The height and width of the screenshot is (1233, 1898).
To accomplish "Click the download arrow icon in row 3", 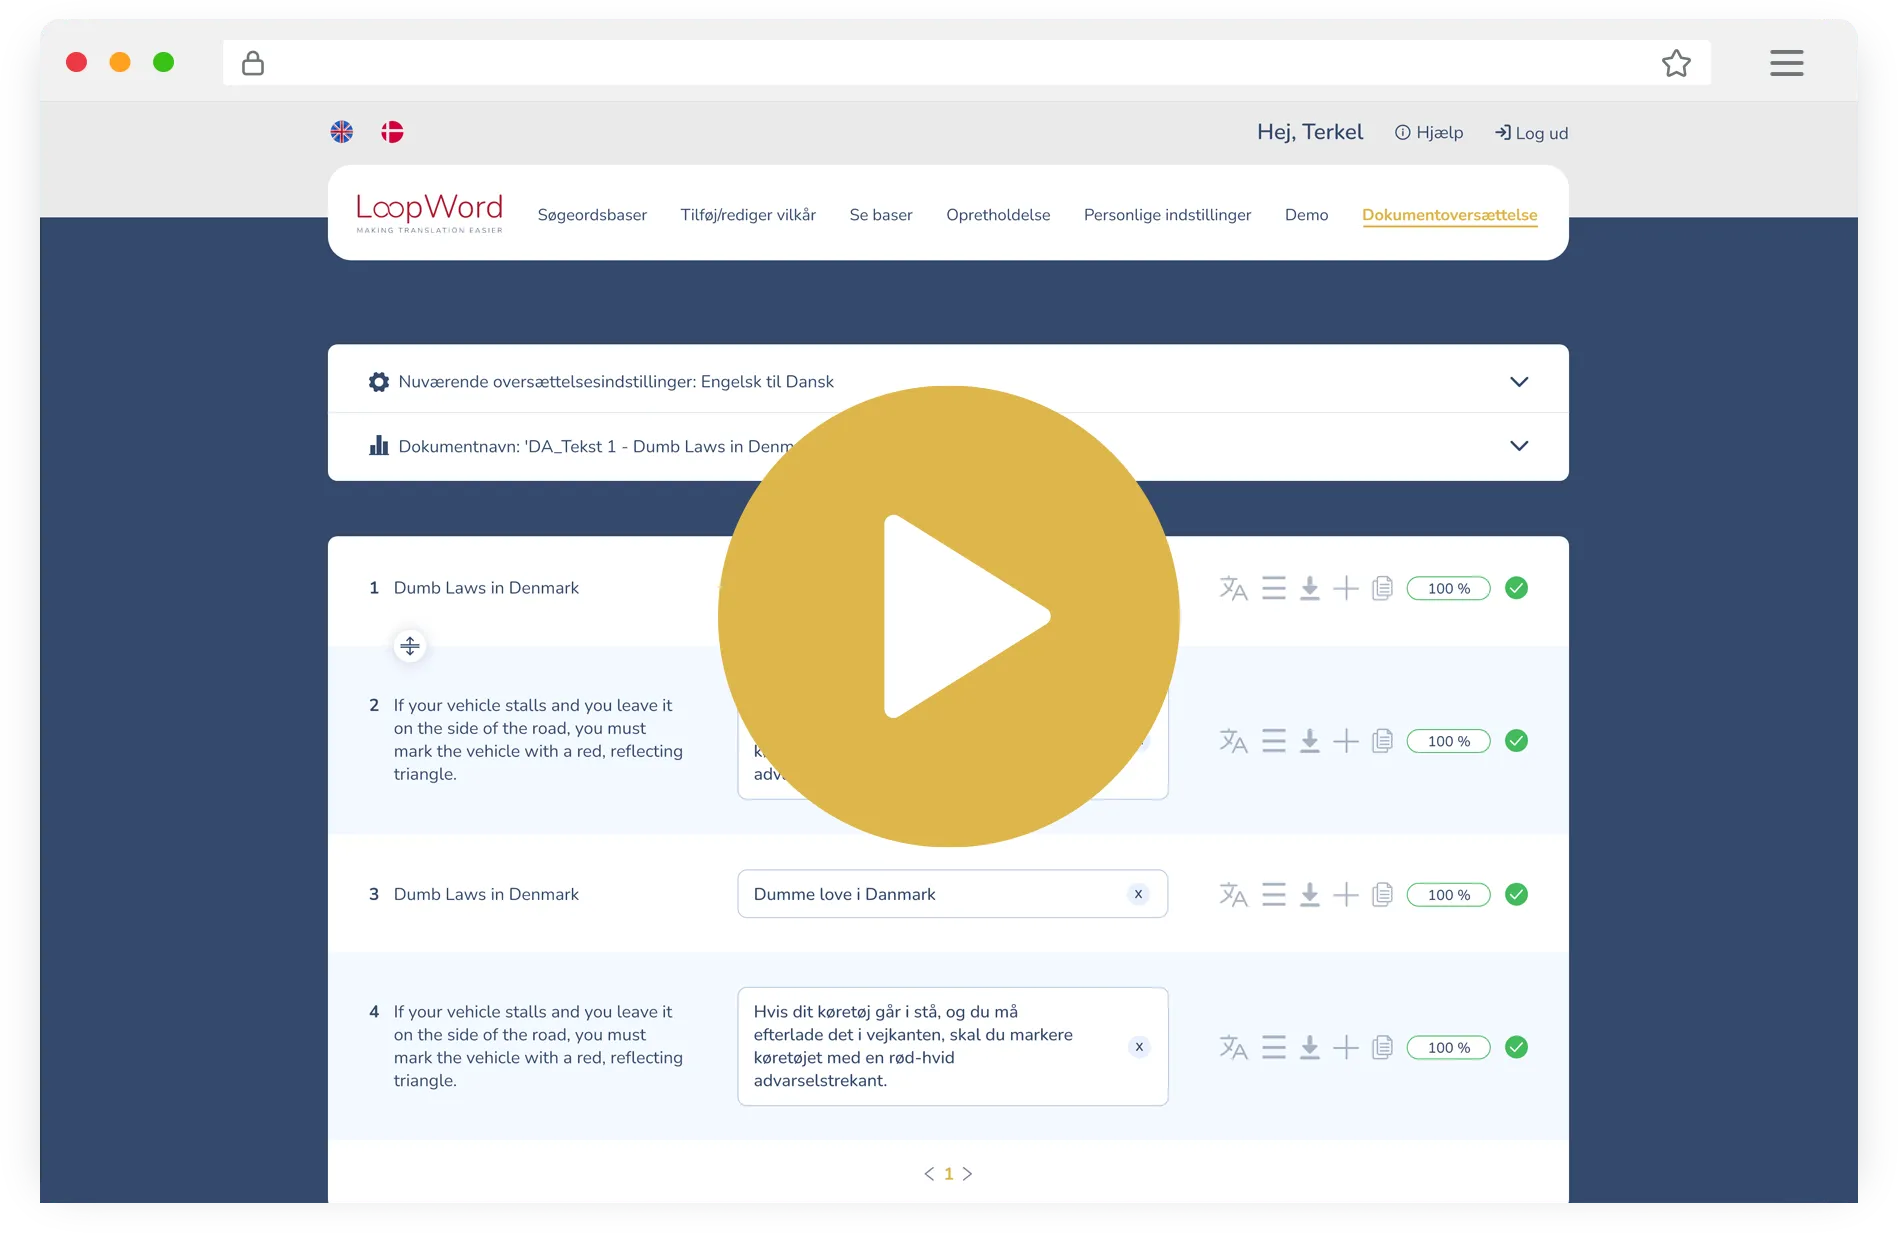I will coord(1309,894).
